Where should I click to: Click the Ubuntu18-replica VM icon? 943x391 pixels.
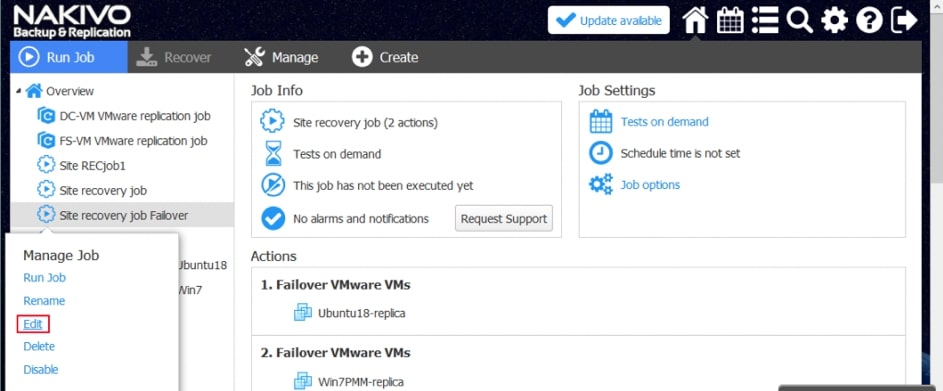point(302,313)
